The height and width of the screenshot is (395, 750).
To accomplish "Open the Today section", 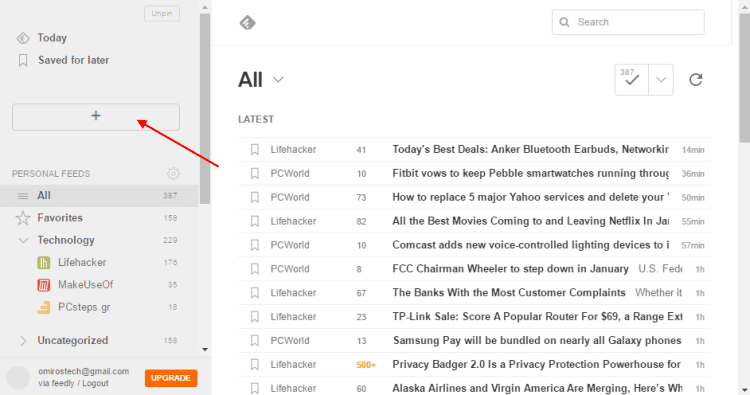I will 52,38.
